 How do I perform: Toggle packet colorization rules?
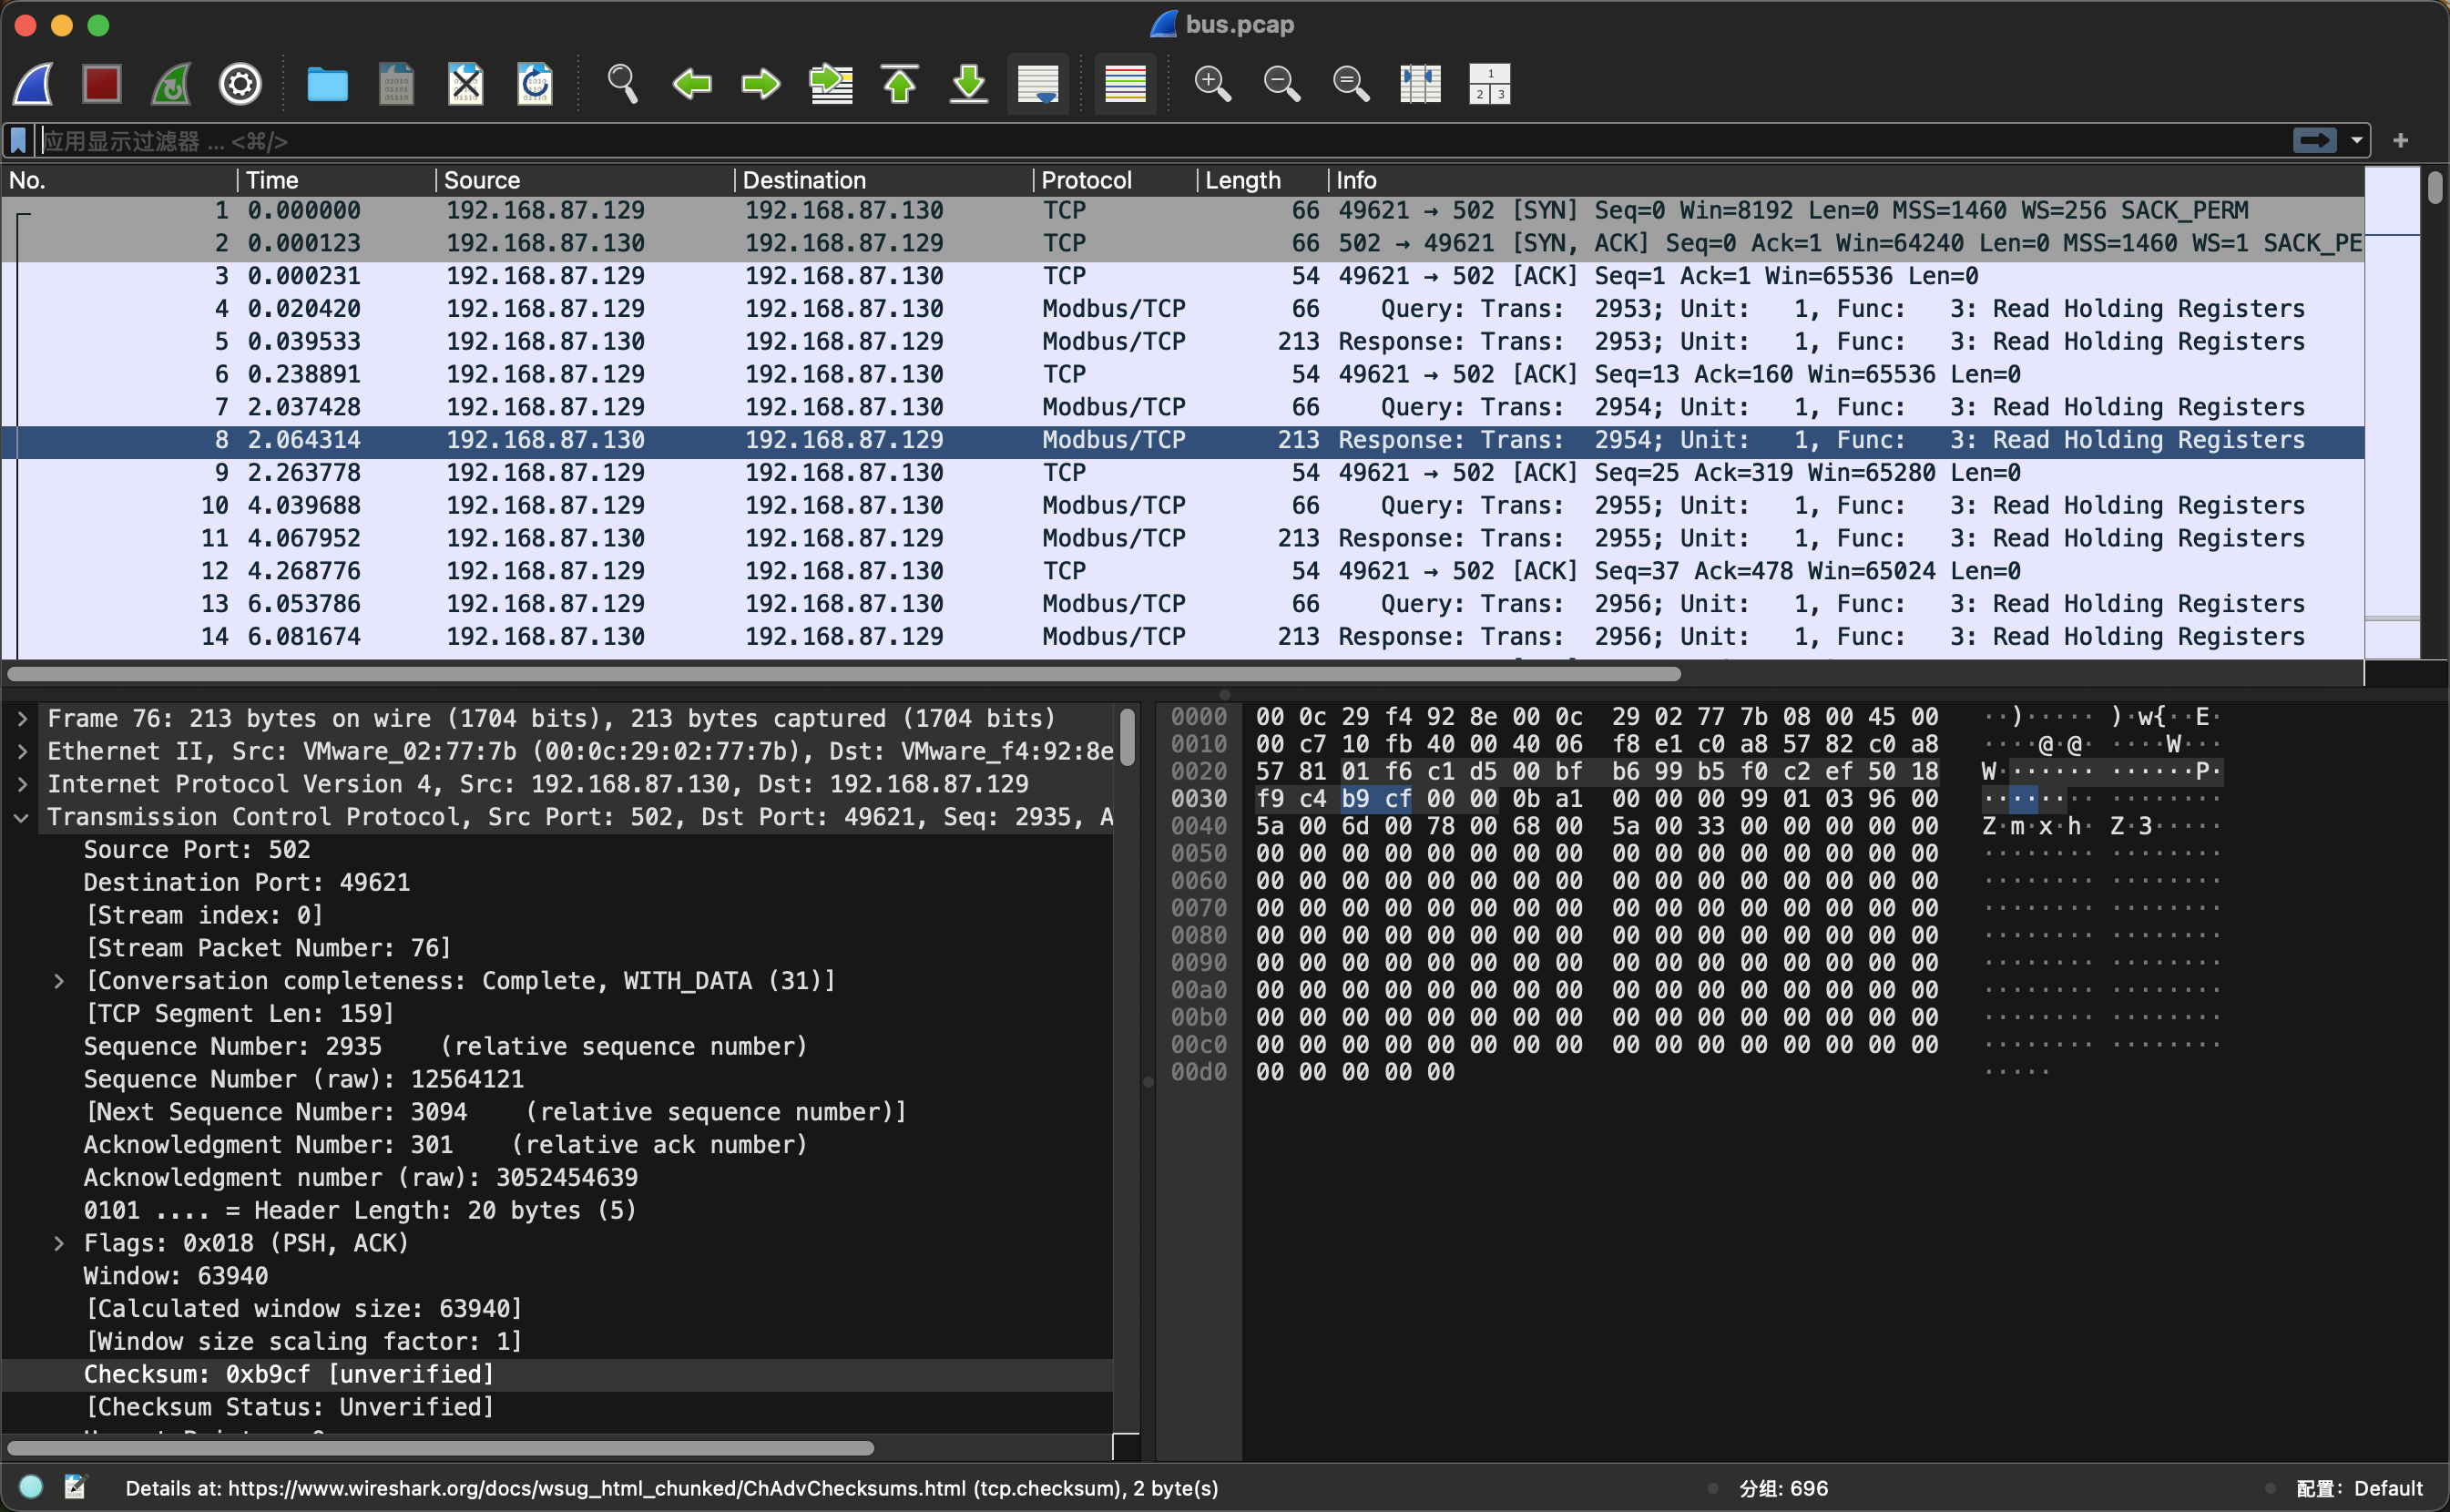click(1125, 84)
